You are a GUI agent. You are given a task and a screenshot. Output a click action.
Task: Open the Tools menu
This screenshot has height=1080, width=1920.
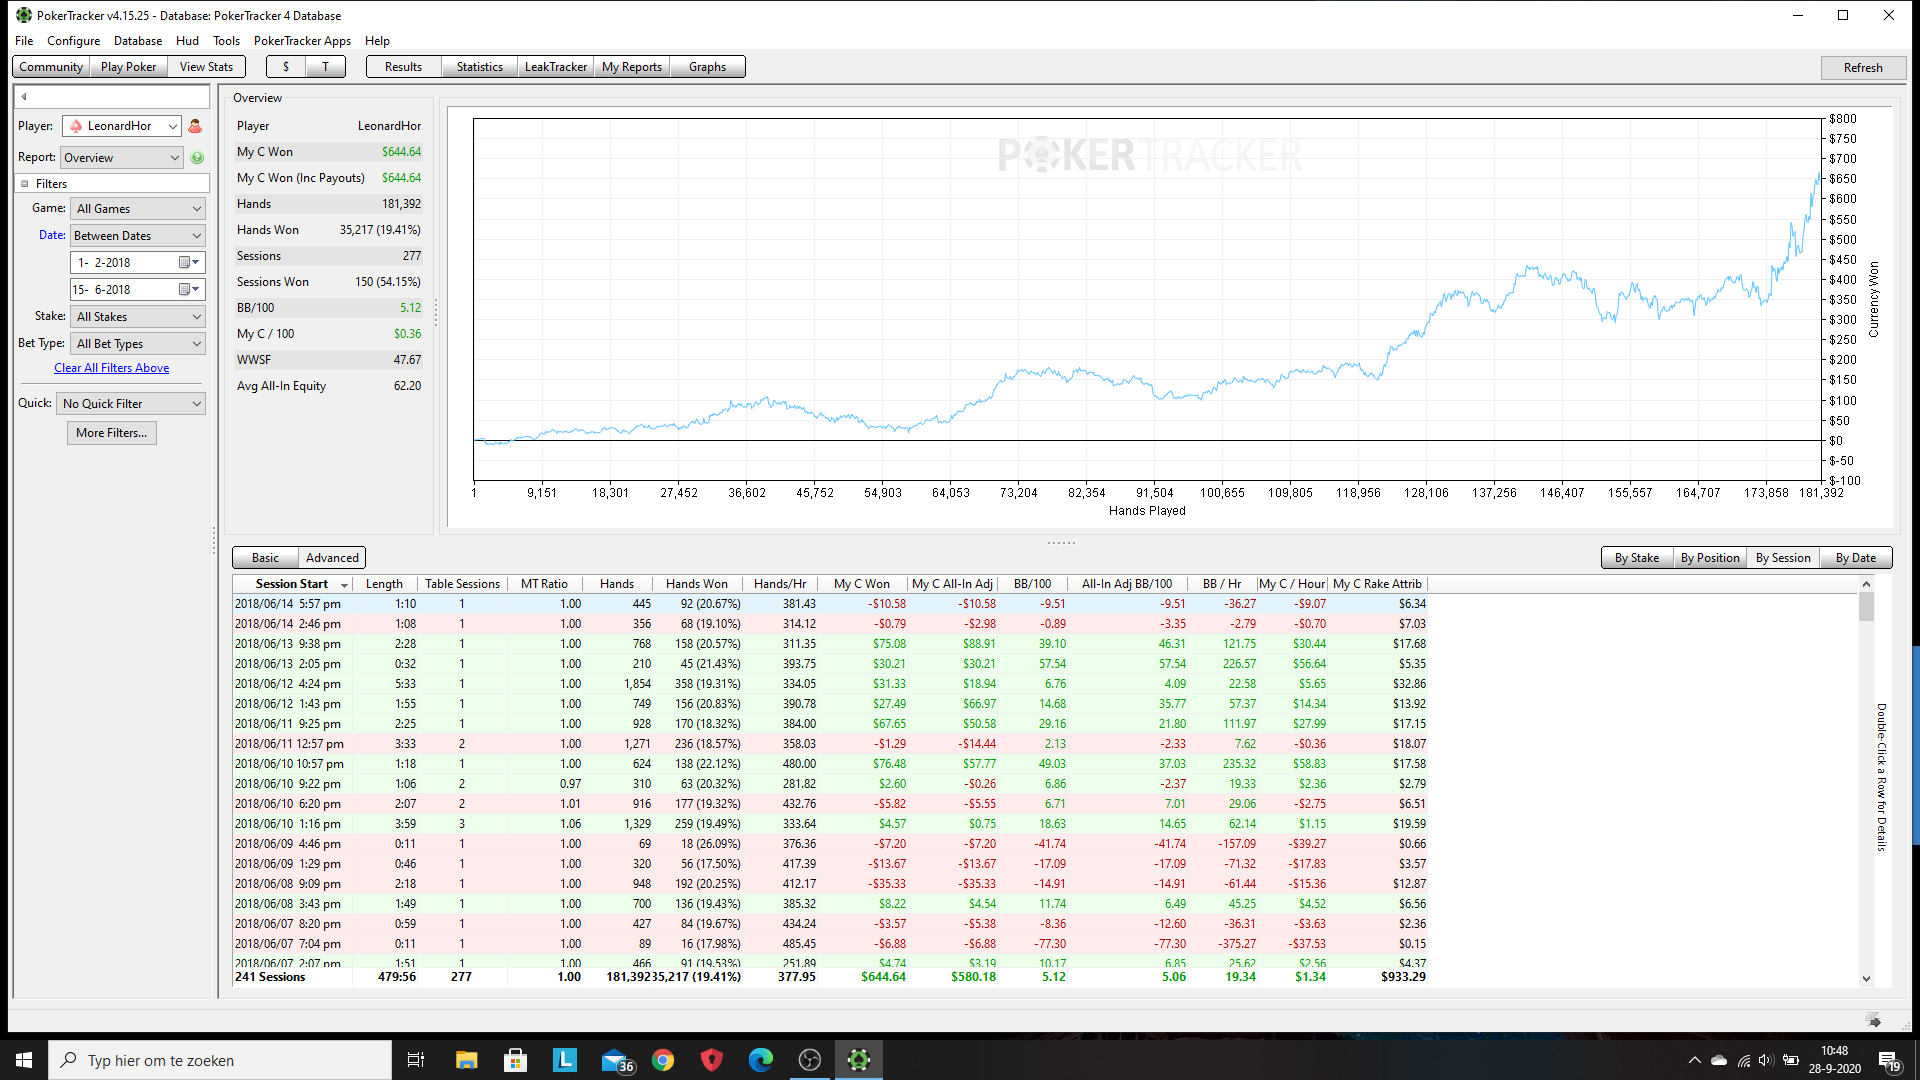(226, 41)
